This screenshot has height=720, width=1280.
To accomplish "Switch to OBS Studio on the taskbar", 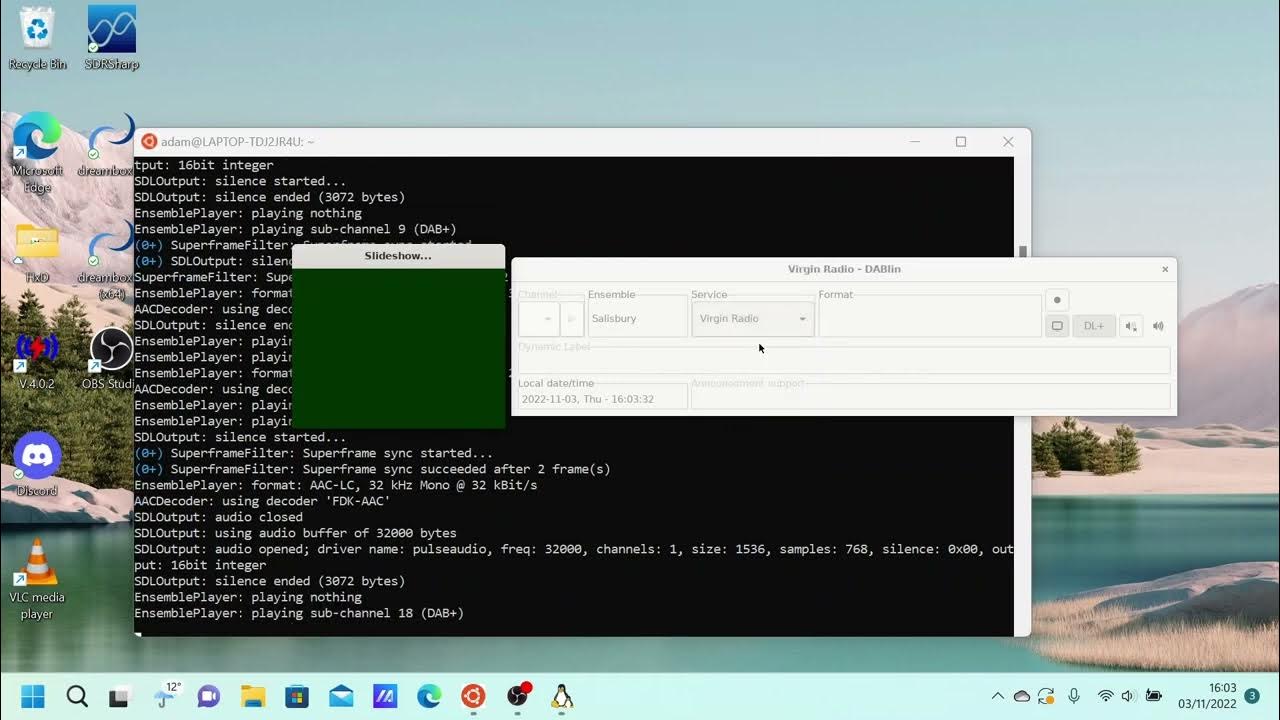I will pos(518,696).
